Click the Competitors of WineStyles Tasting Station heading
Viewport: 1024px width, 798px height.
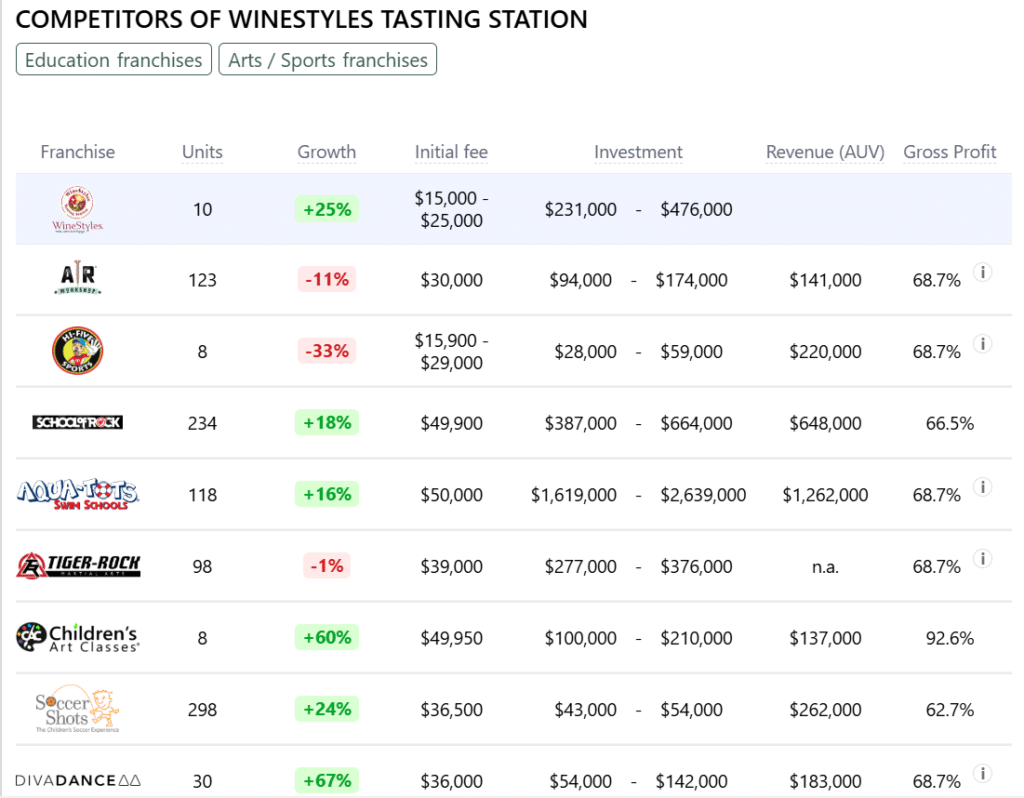click(301, 19)
